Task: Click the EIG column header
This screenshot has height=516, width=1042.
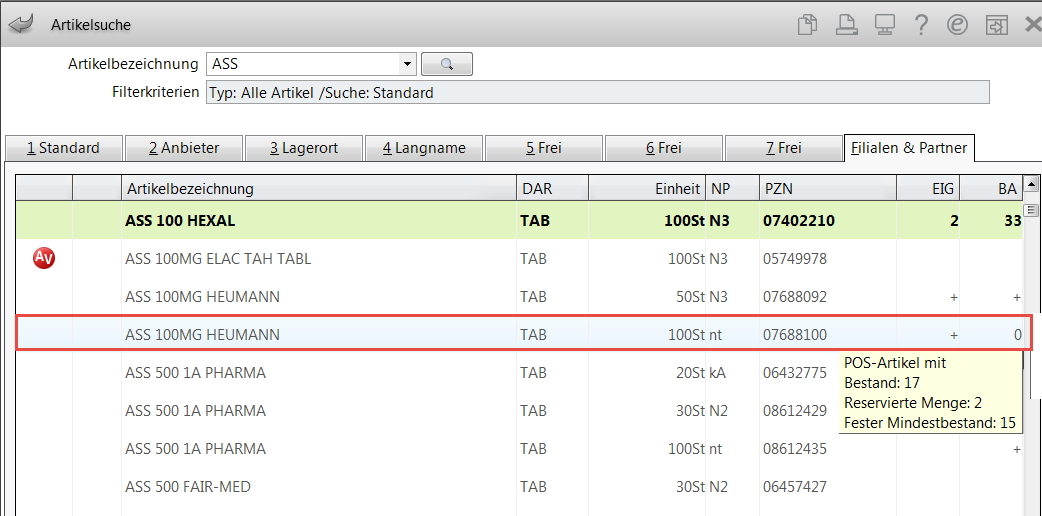Action: click(x=928, y=188)
